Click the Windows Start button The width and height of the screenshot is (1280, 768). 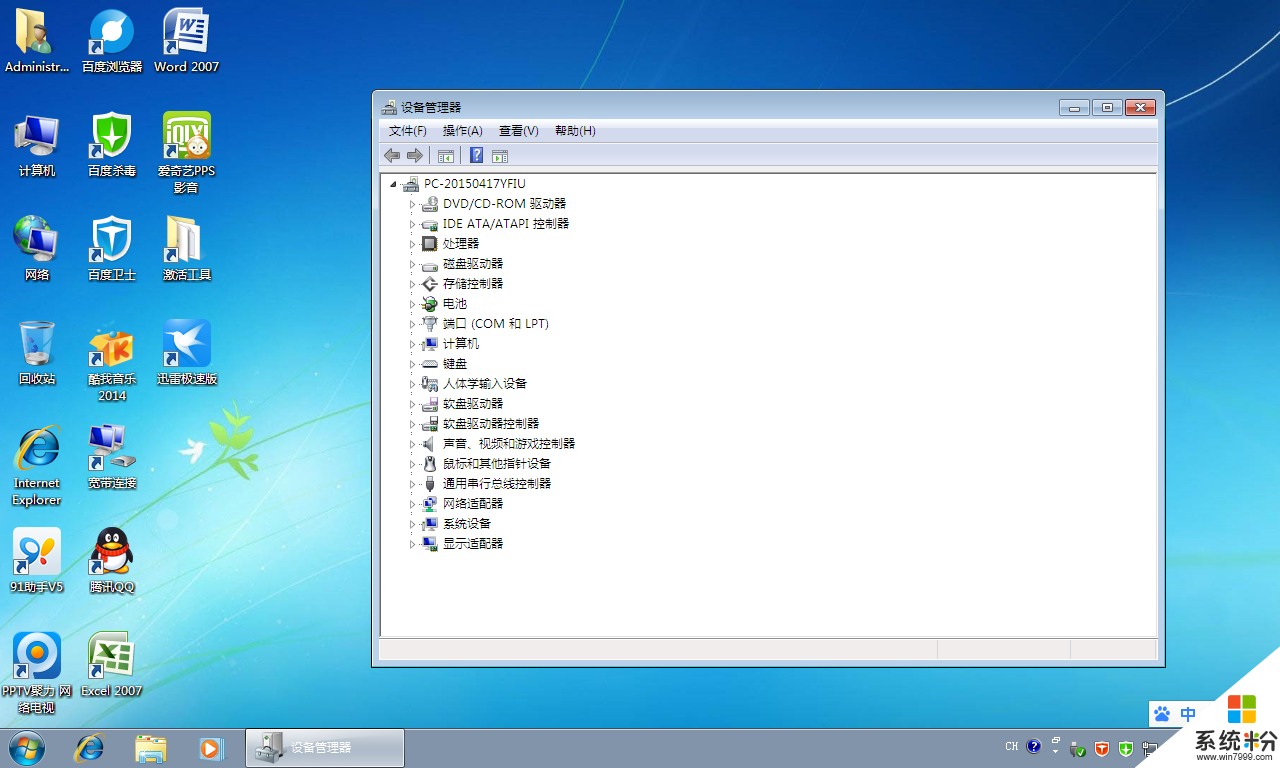click(x=27, y=747)
